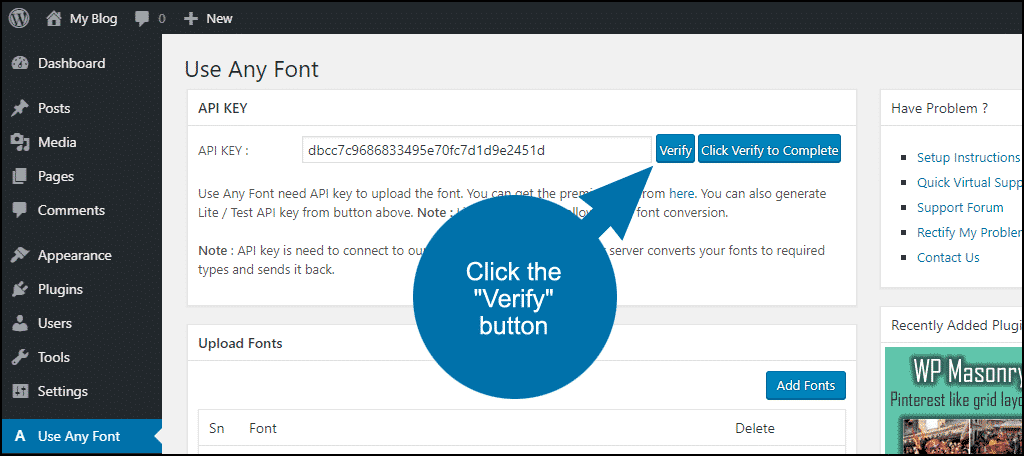Click the Tools wrench icon
Image resolution: width=1024 pixels, height=456 pixels.
tap(20, 357)
